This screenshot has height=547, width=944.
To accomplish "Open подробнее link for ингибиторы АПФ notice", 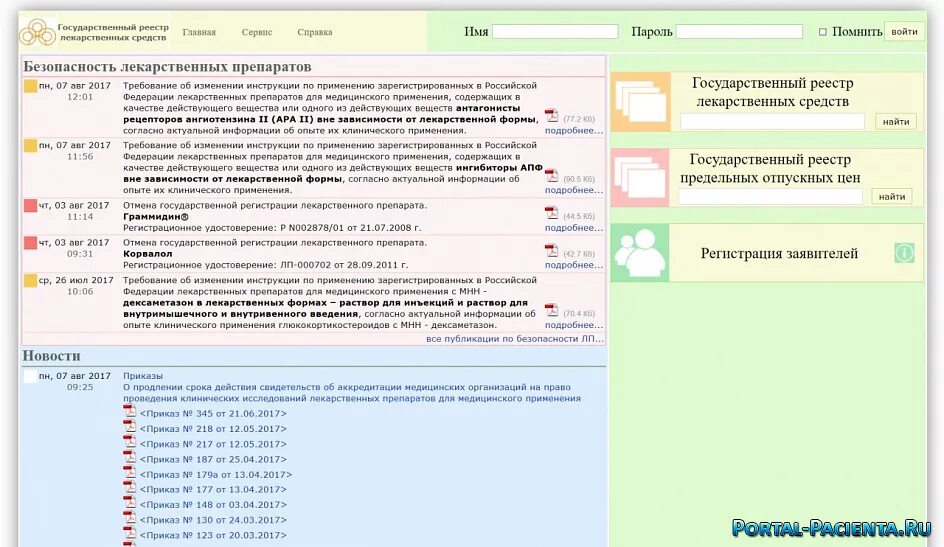I will point(574,190).
